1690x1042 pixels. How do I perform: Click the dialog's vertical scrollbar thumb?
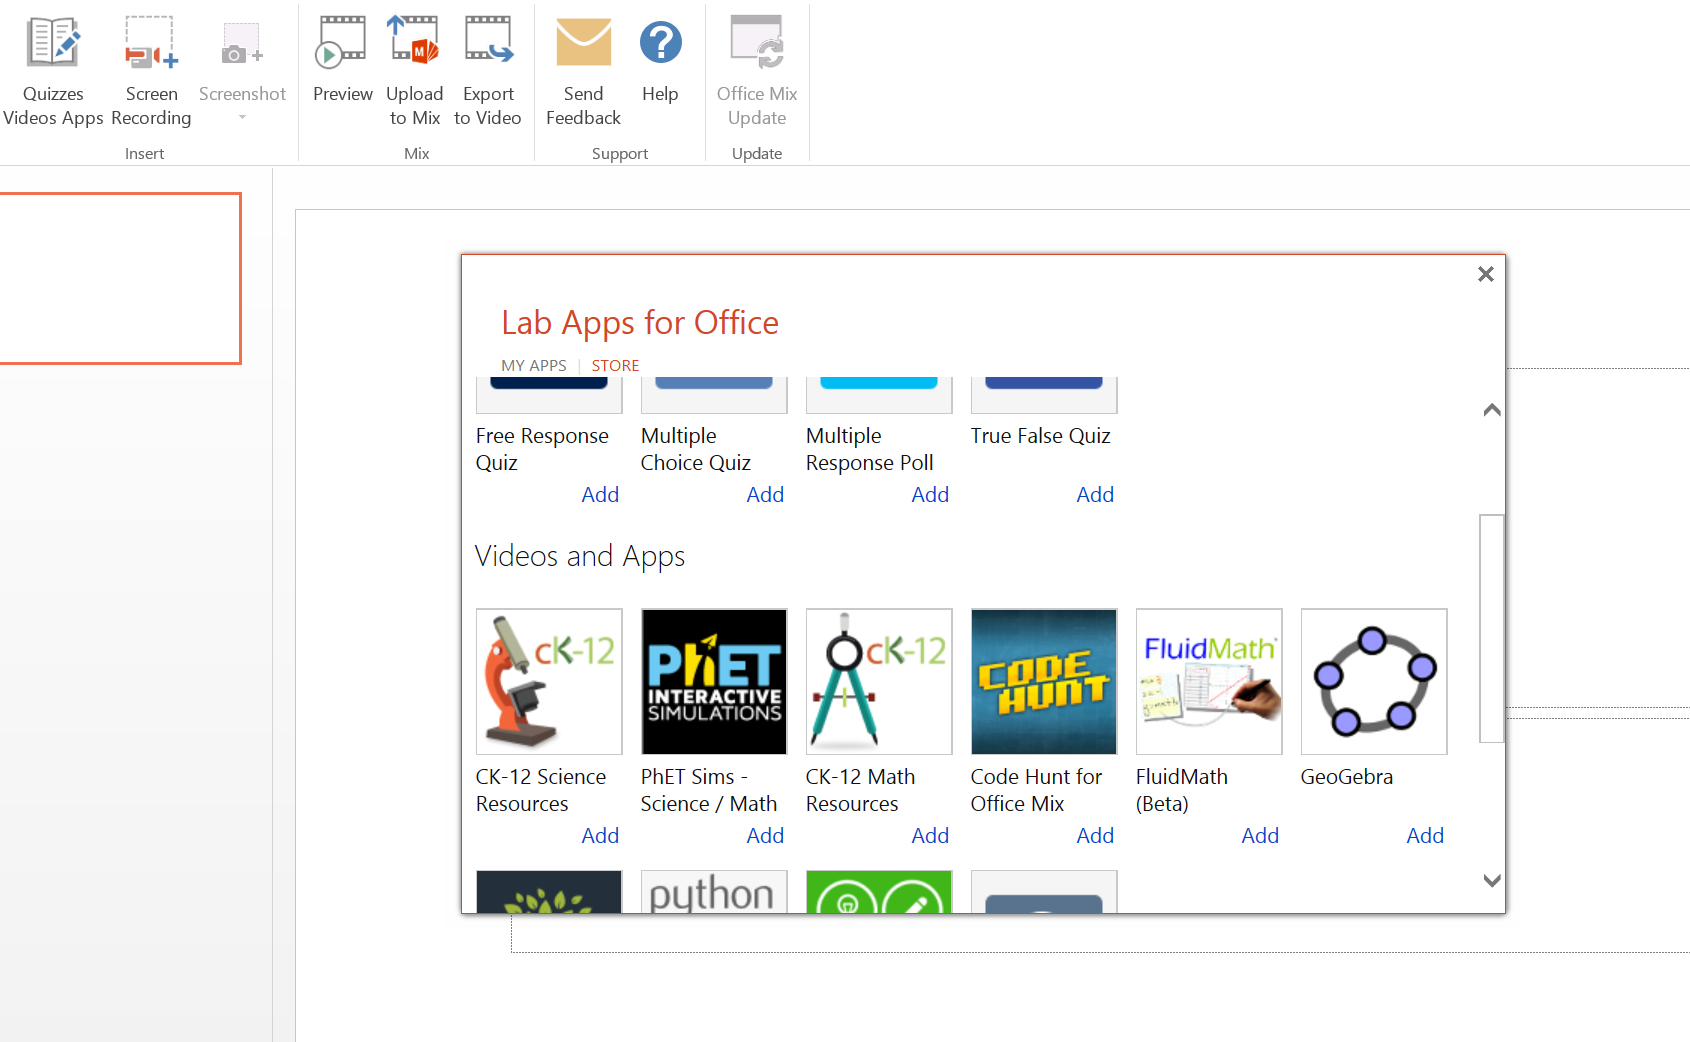coord(1491,628)
